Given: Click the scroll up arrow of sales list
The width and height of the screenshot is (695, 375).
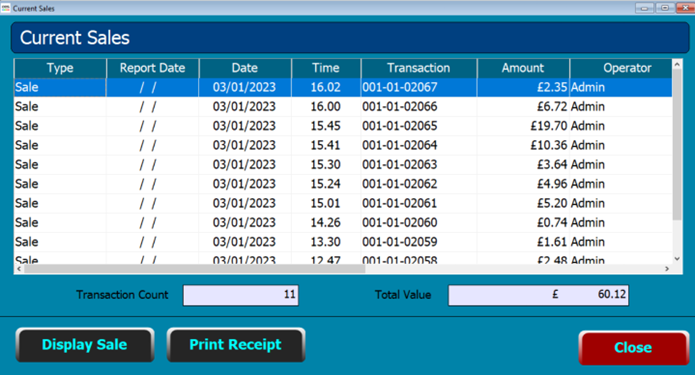Looking at the screenshot, I should [677, 65].
